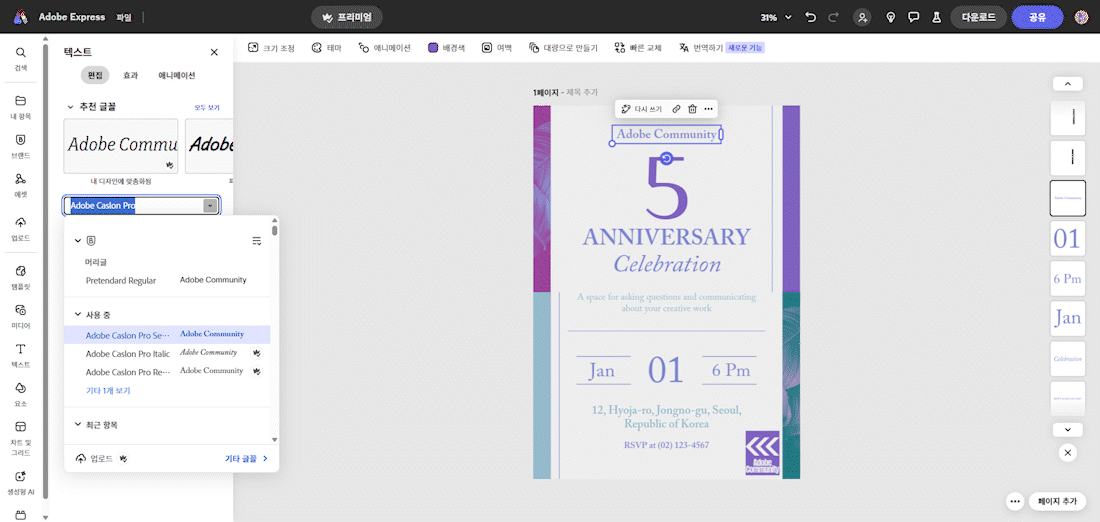Image resolution: width=1100 pixels, height=522 pixels.
Task: Open more options on the floating text toolbar
Action: point(709,109)
